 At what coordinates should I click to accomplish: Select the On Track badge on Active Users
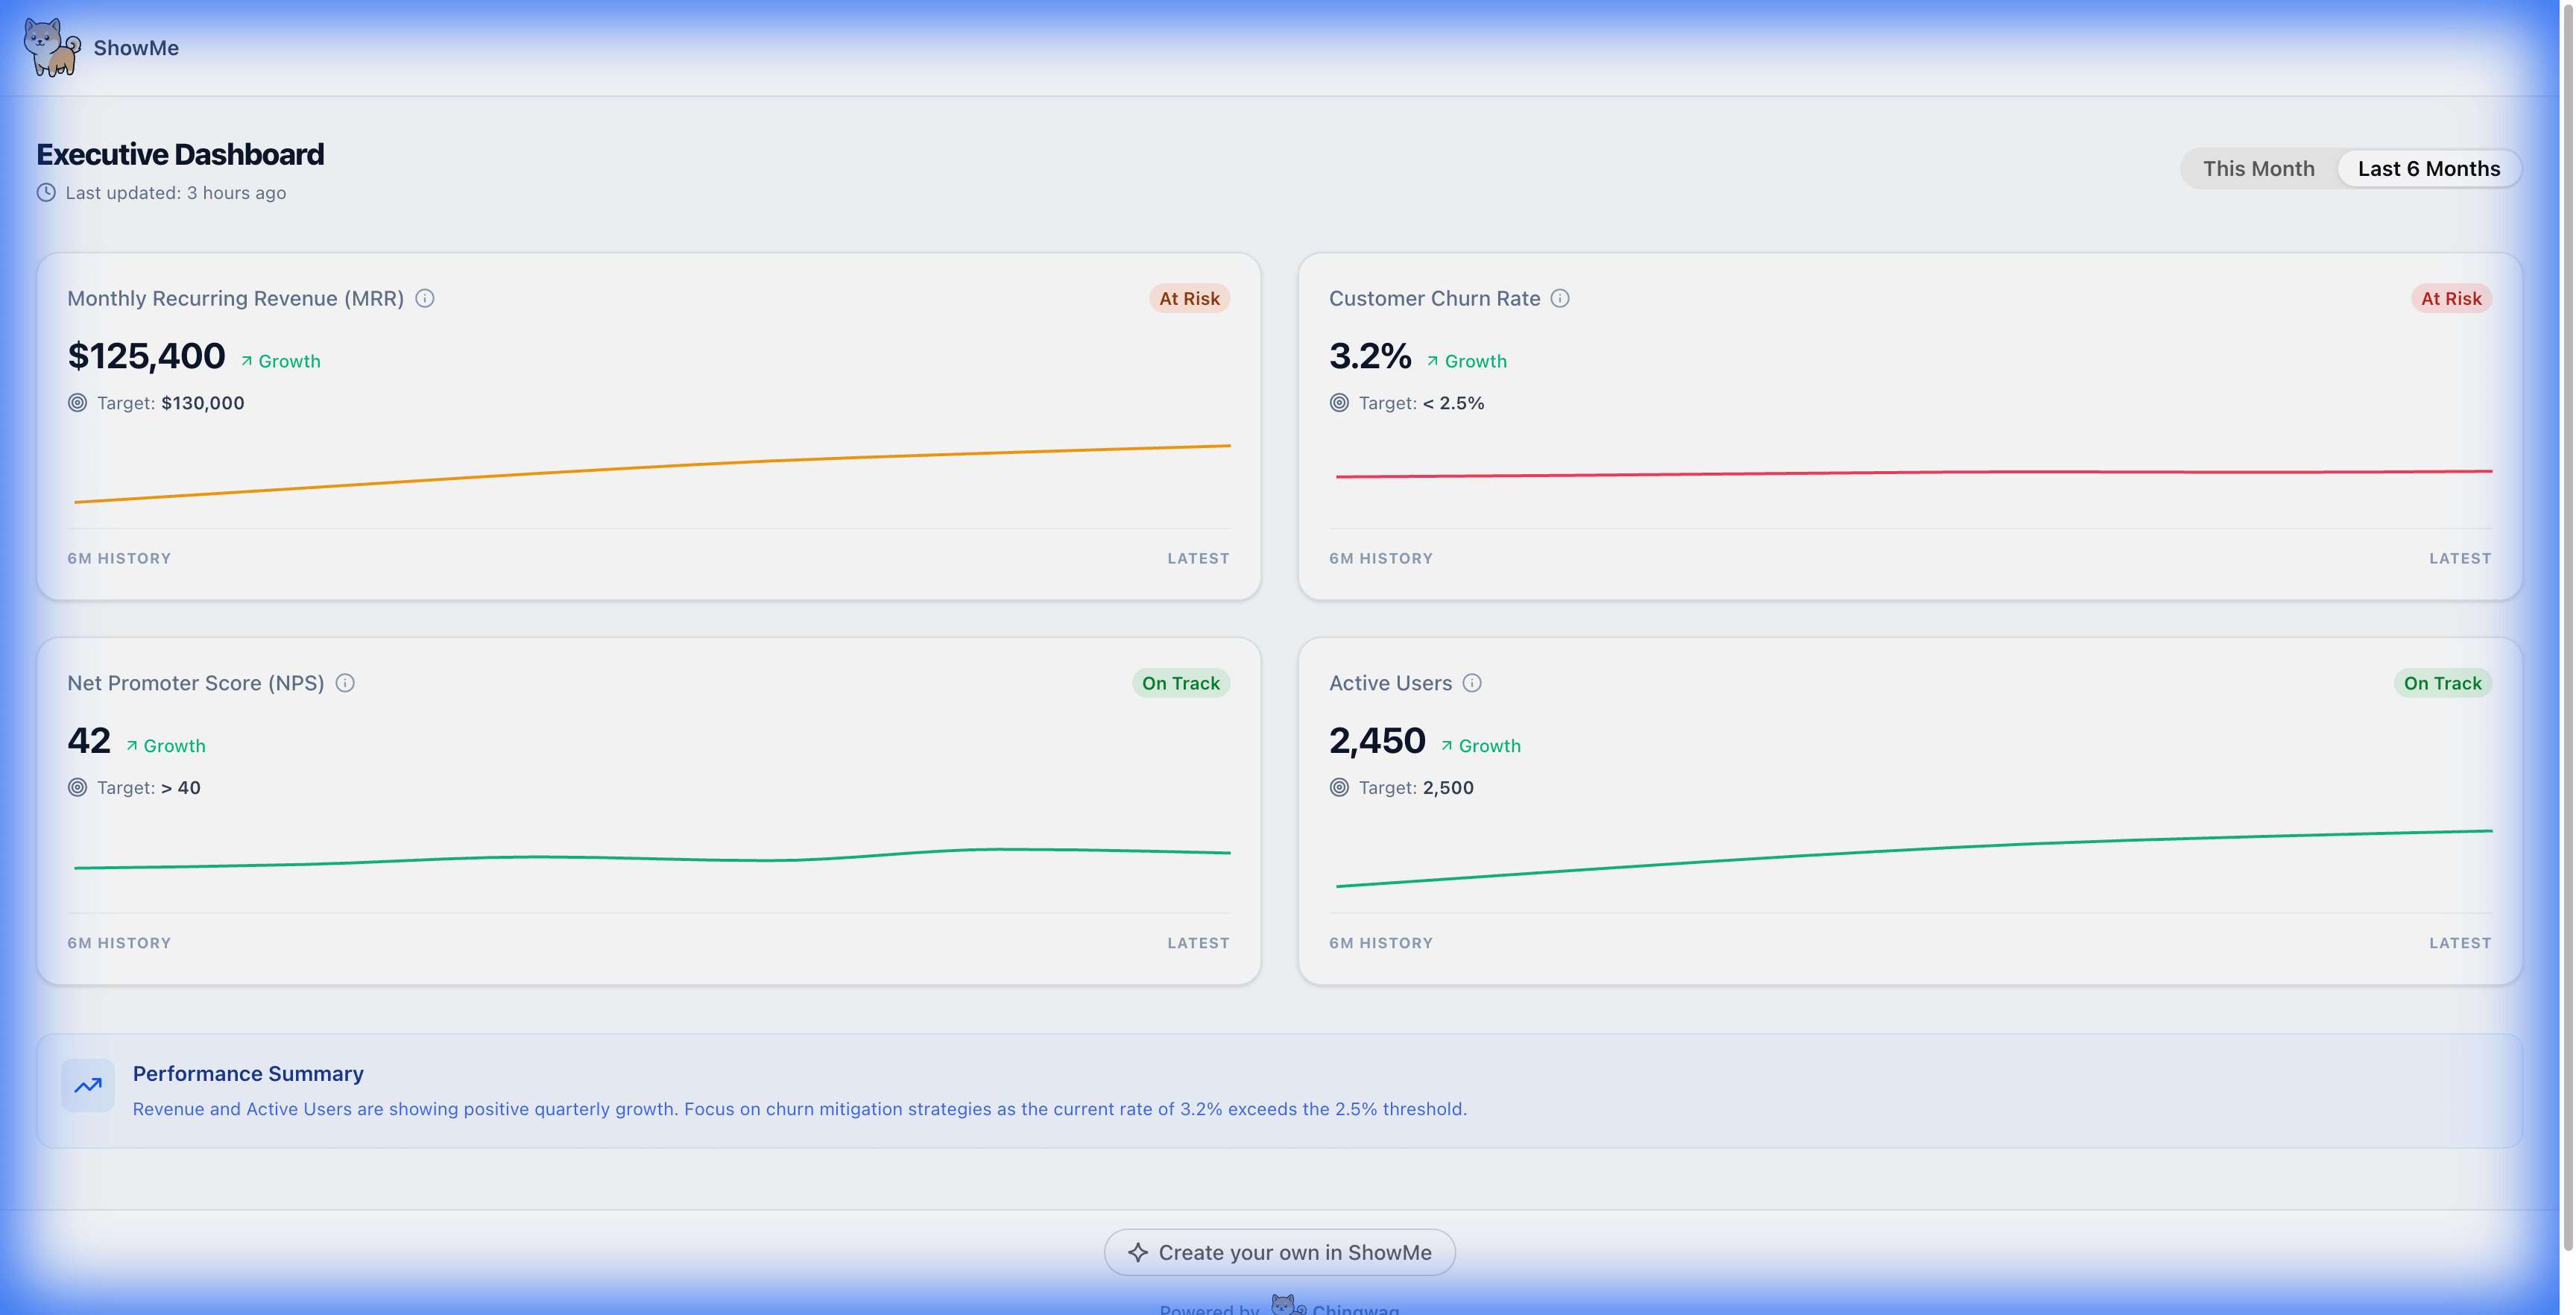(2442, 683)
